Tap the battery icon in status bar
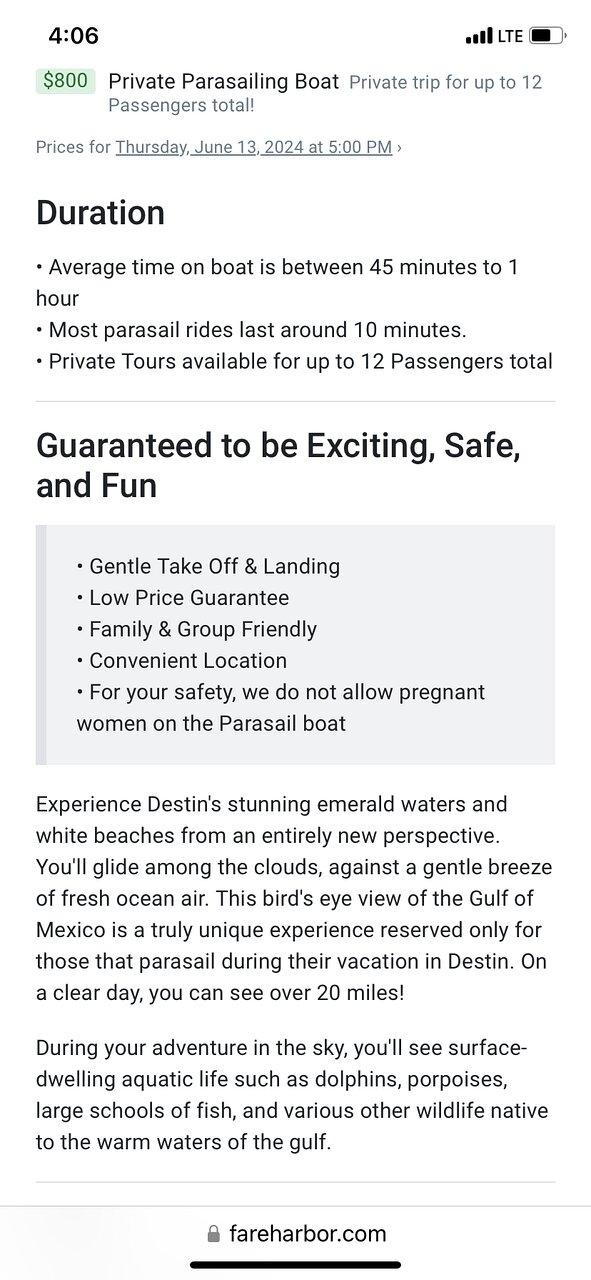The width and height of the screenshot is (591, 1280). 547,36
